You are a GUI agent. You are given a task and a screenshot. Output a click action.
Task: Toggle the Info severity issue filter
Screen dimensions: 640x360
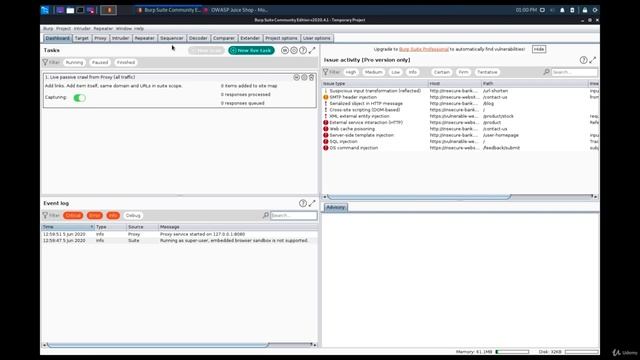tap(413, 72)
